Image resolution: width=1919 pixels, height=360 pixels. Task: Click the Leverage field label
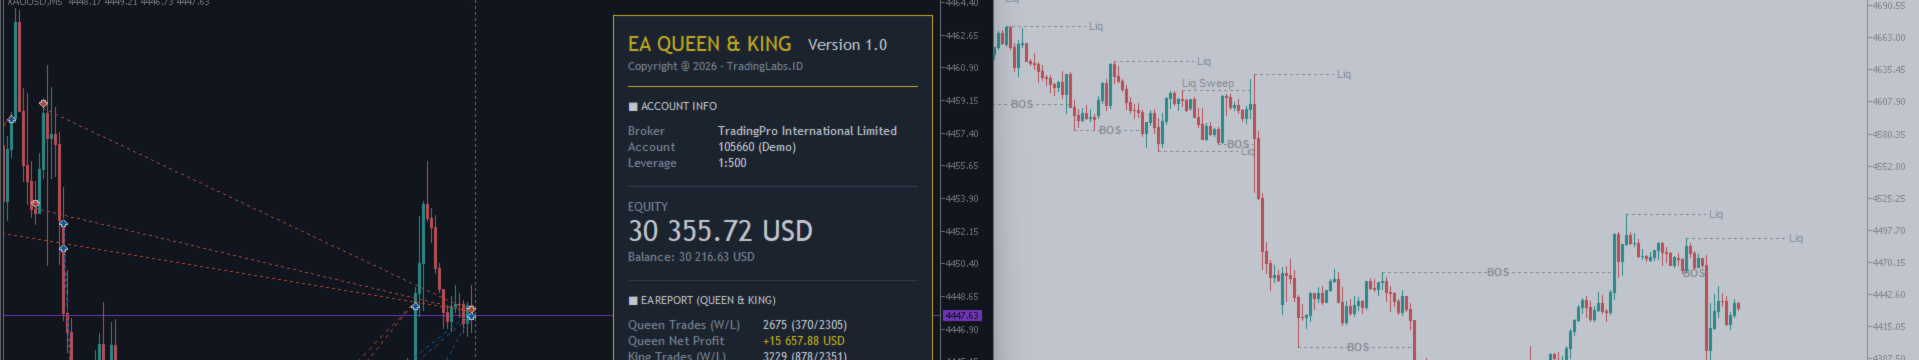652,163
